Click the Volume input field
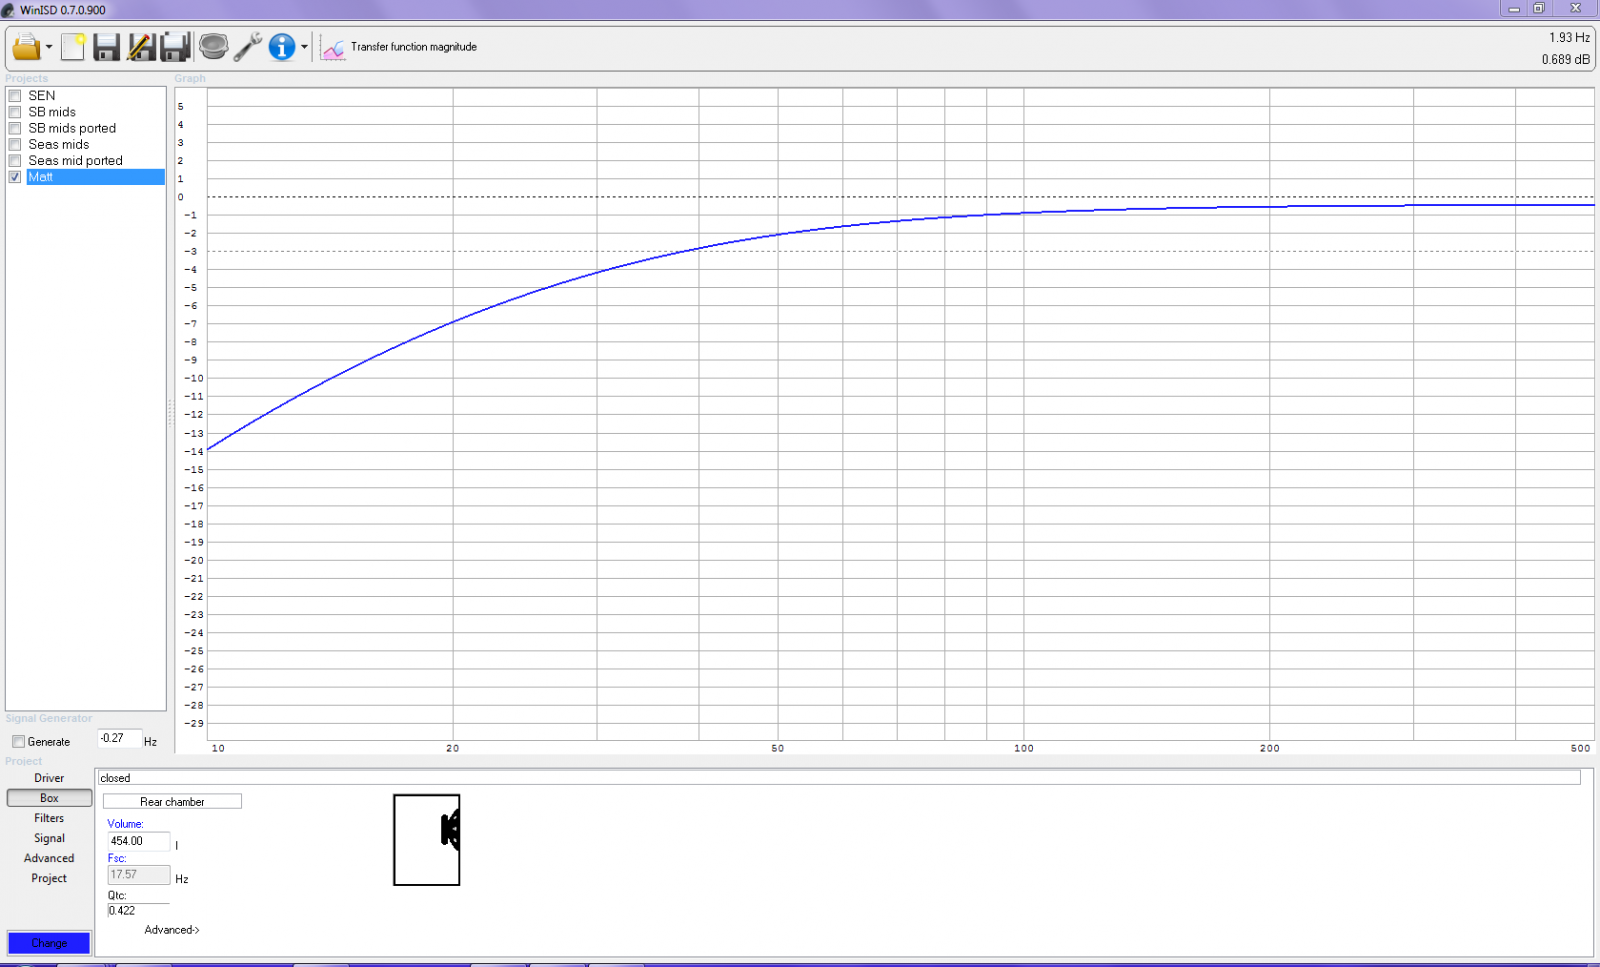 click(x=138, y=841)
